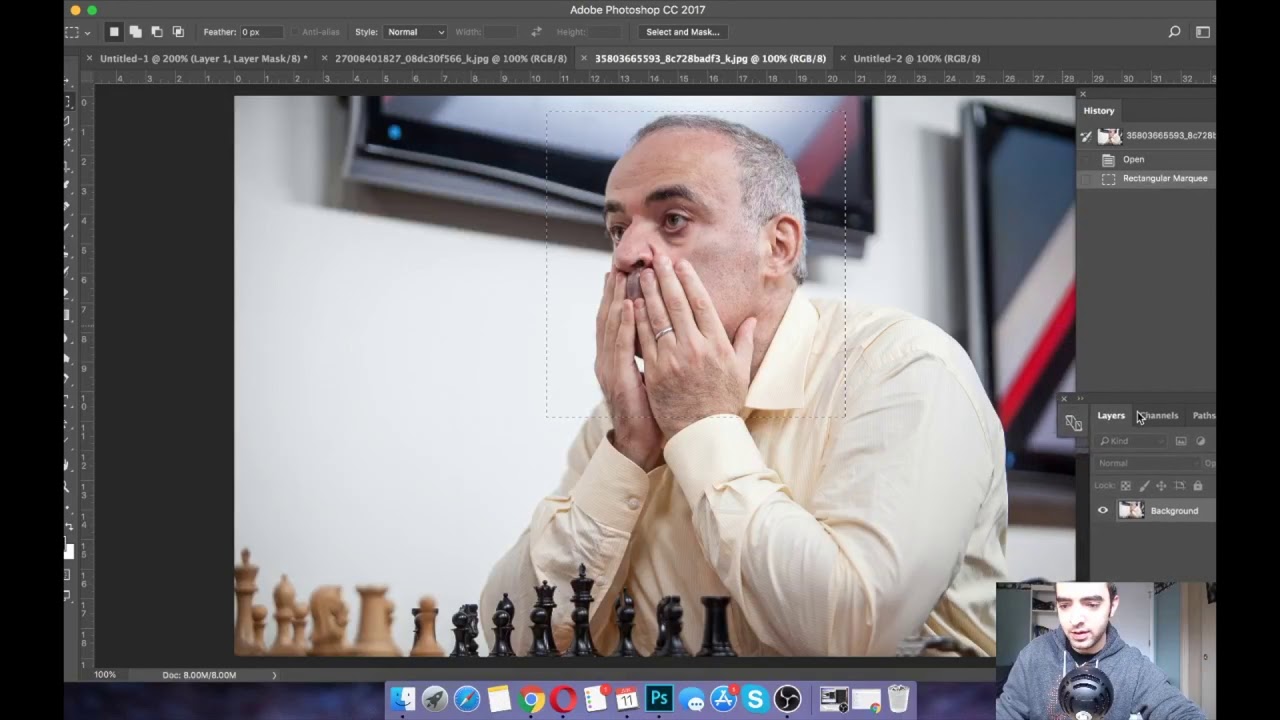The height and width of the screenshot is (720, 1280).
Task: Hide the Background layer
Action: (1103, 510)
